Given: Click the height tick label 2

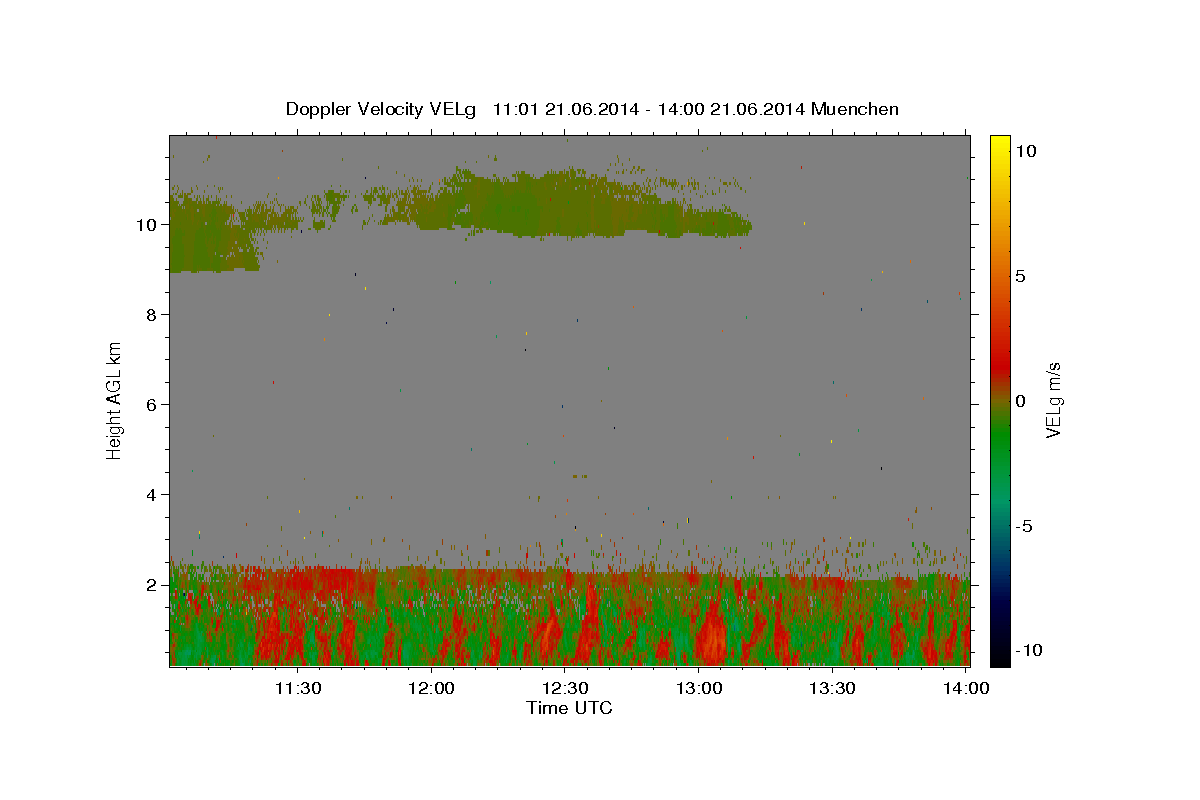Looking at the screenshot, I should (152, 584).
